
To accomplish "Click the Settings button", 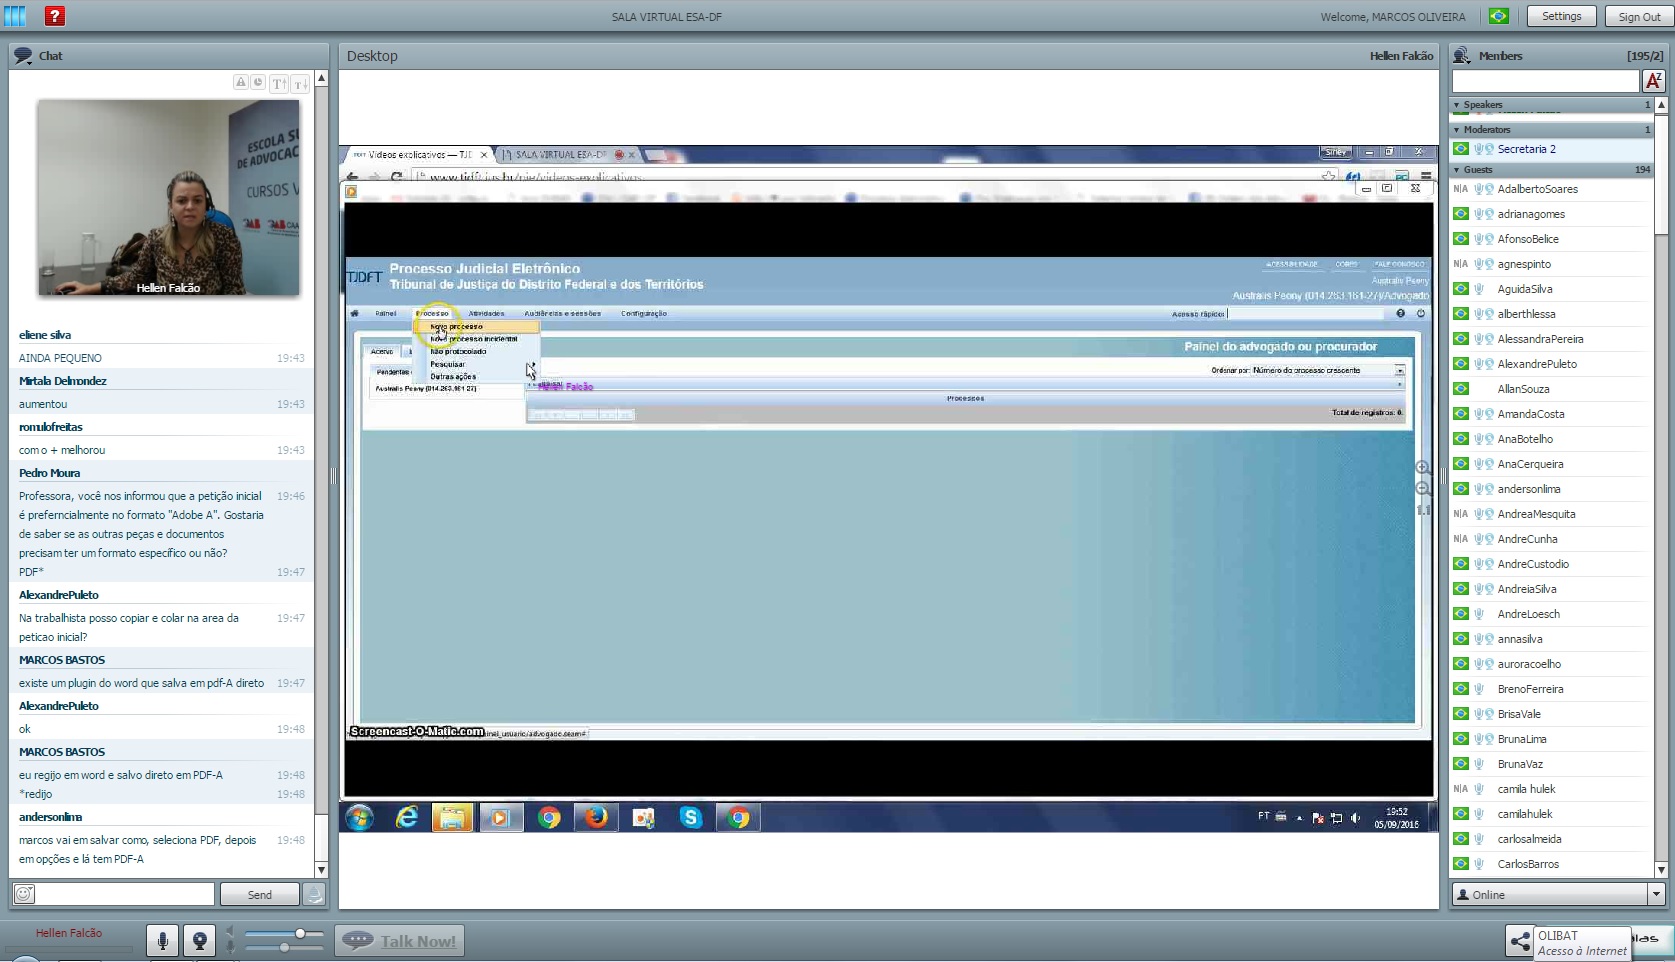I will [x=1561, y=17].
